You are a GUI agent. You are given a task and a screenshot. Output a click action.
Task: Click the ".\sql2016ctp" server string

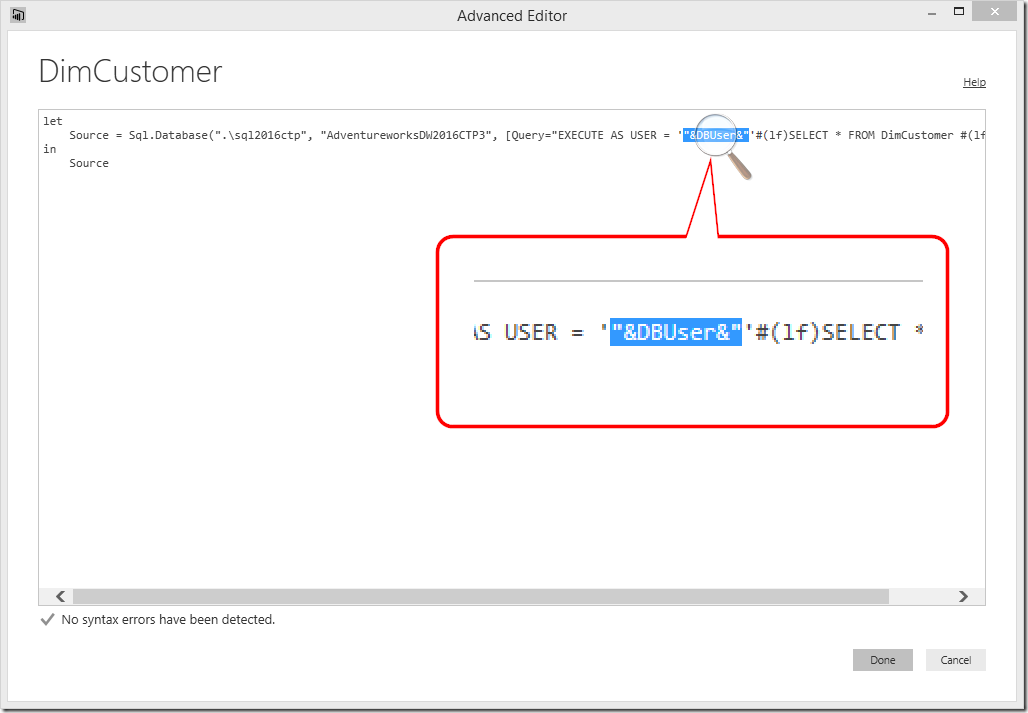pyautogui.click(x=262, y=135)
